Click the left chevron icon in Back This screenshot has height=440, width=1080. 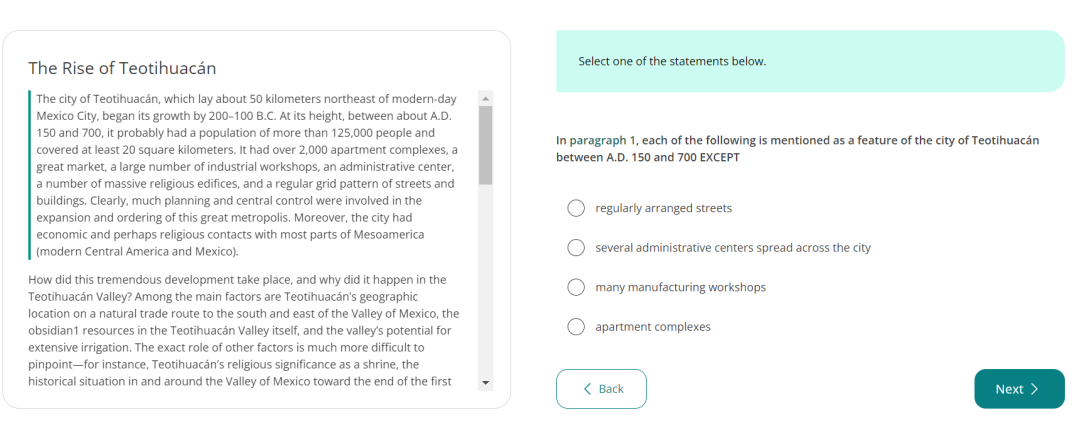coord(587,389)
